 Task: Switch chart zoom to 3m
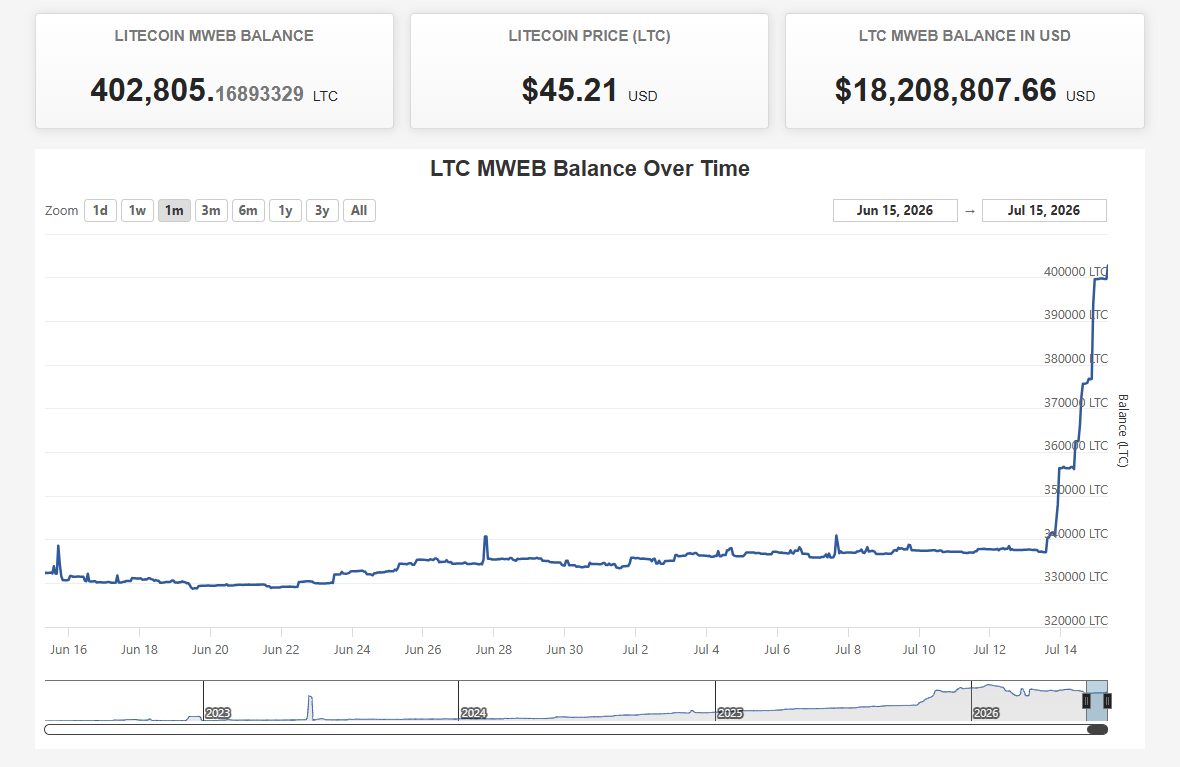pyautogui.click(x=211, y=211)
